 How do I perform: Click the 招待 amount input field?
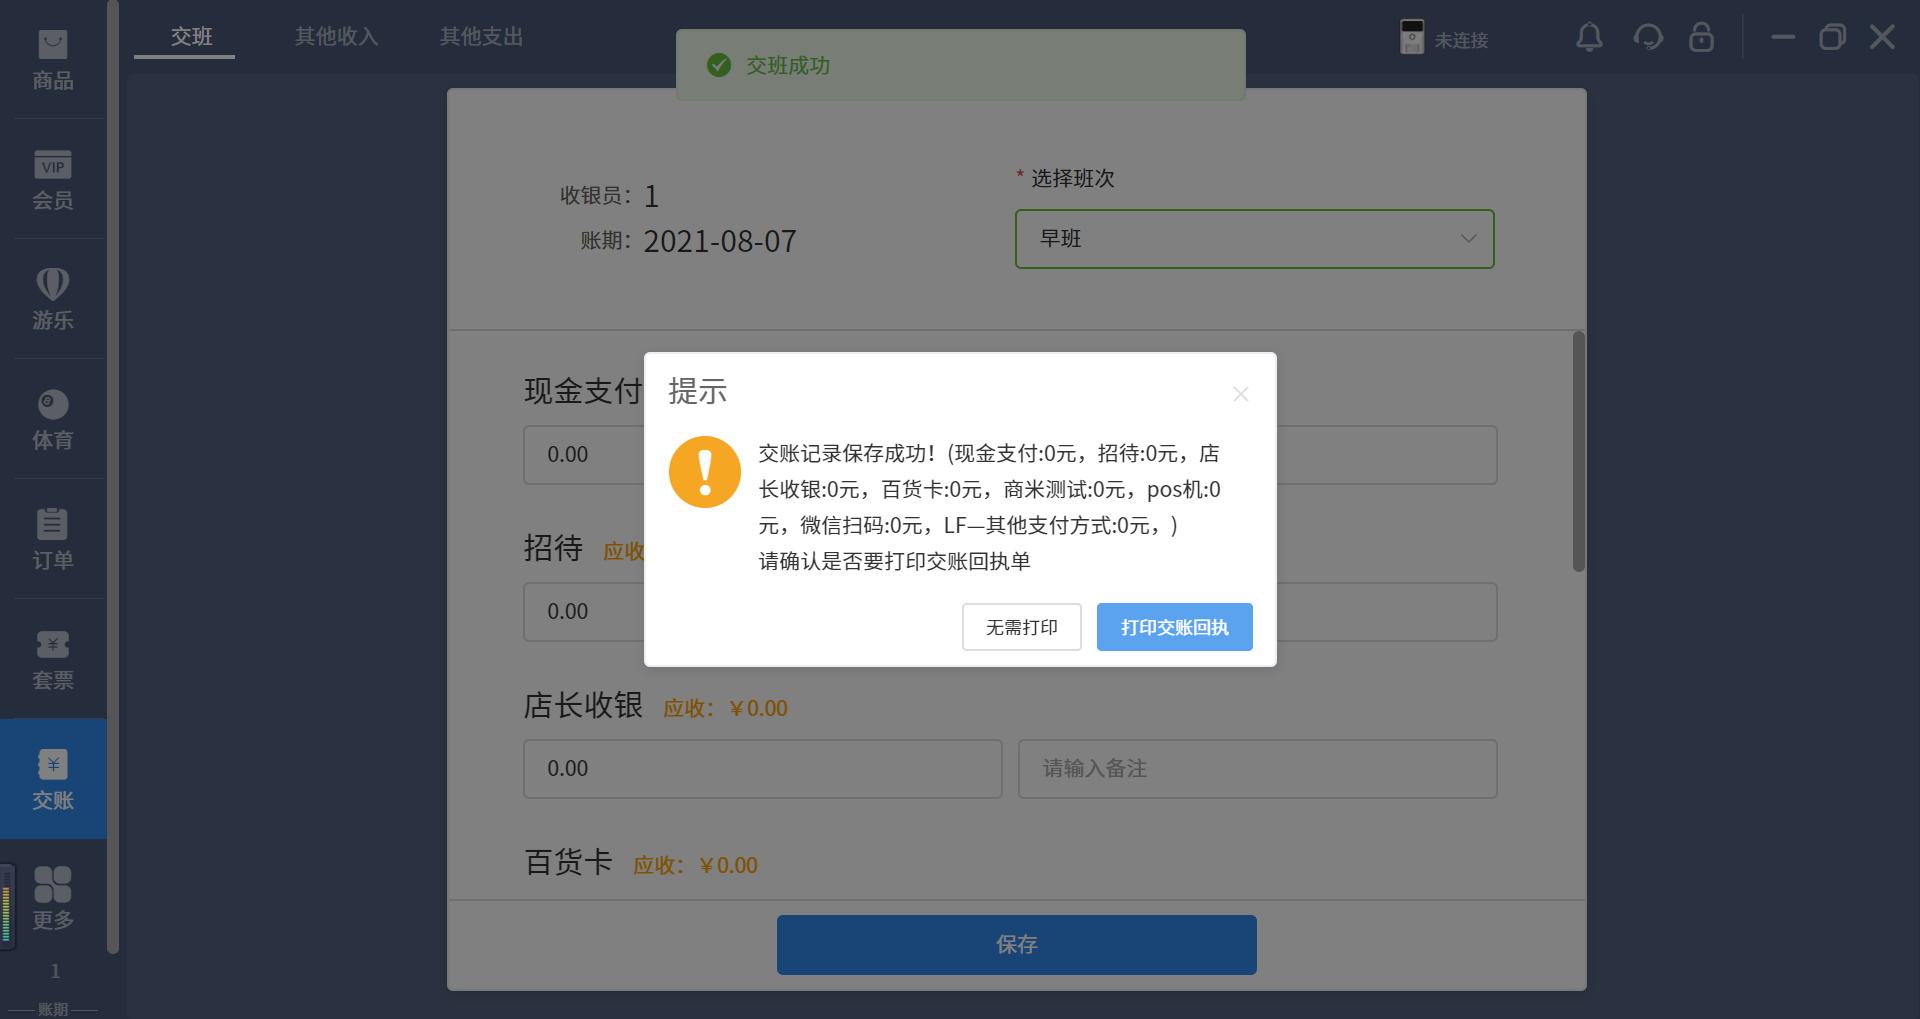584,612
